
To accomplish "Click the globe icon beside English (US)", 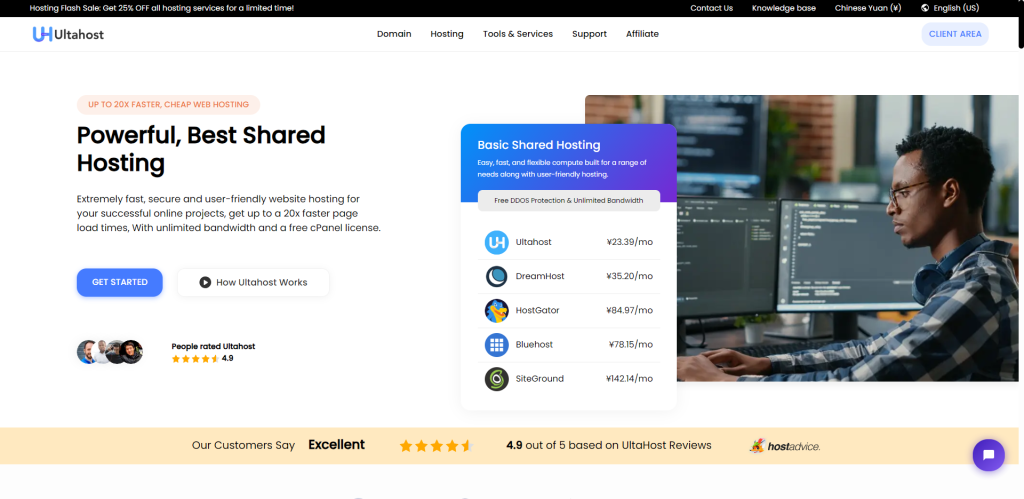I will pyautogui.click(x=925, y=8).
